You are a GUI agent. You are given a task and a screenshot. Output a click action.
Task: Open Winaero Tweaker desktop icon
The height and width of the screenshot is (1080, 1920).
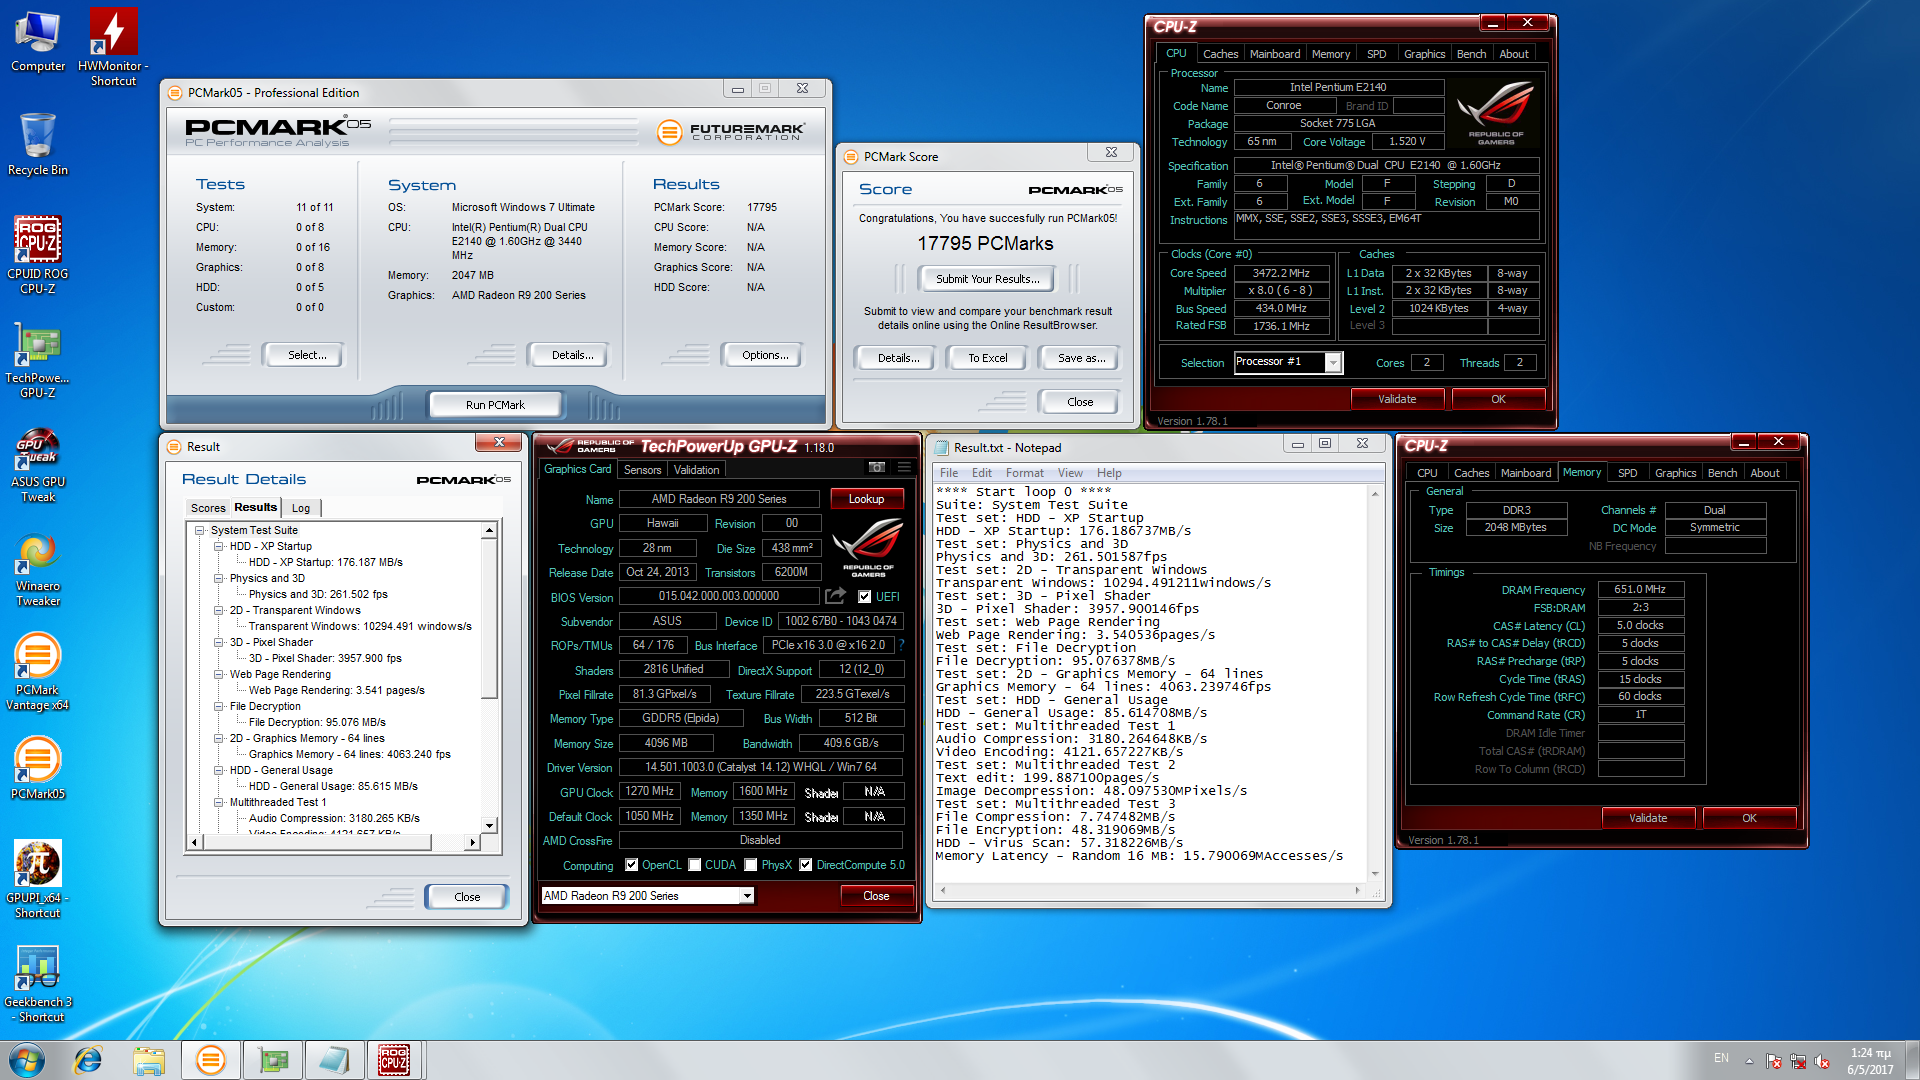coord(38,570)
